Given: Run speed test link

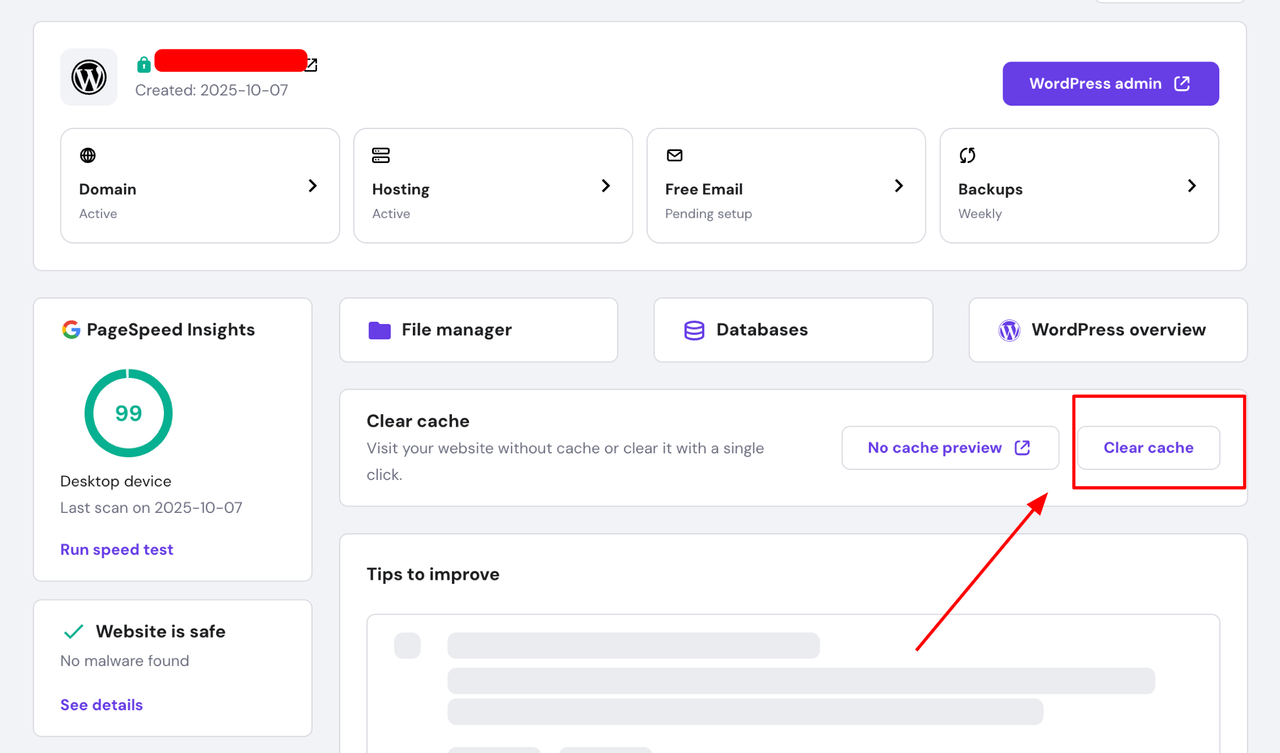Looking at the screenshot, I should [117, 549].
